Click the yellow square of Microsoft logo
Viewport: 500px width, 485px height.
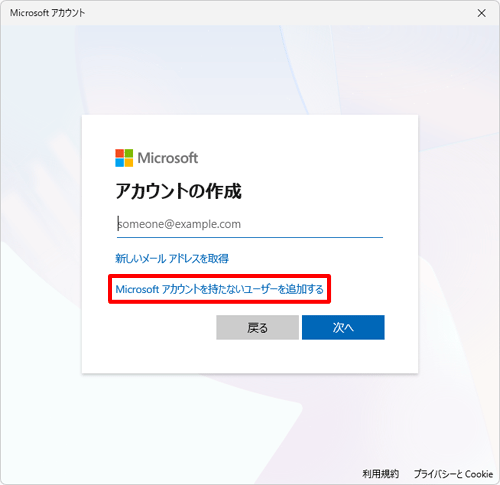(129, 163)
